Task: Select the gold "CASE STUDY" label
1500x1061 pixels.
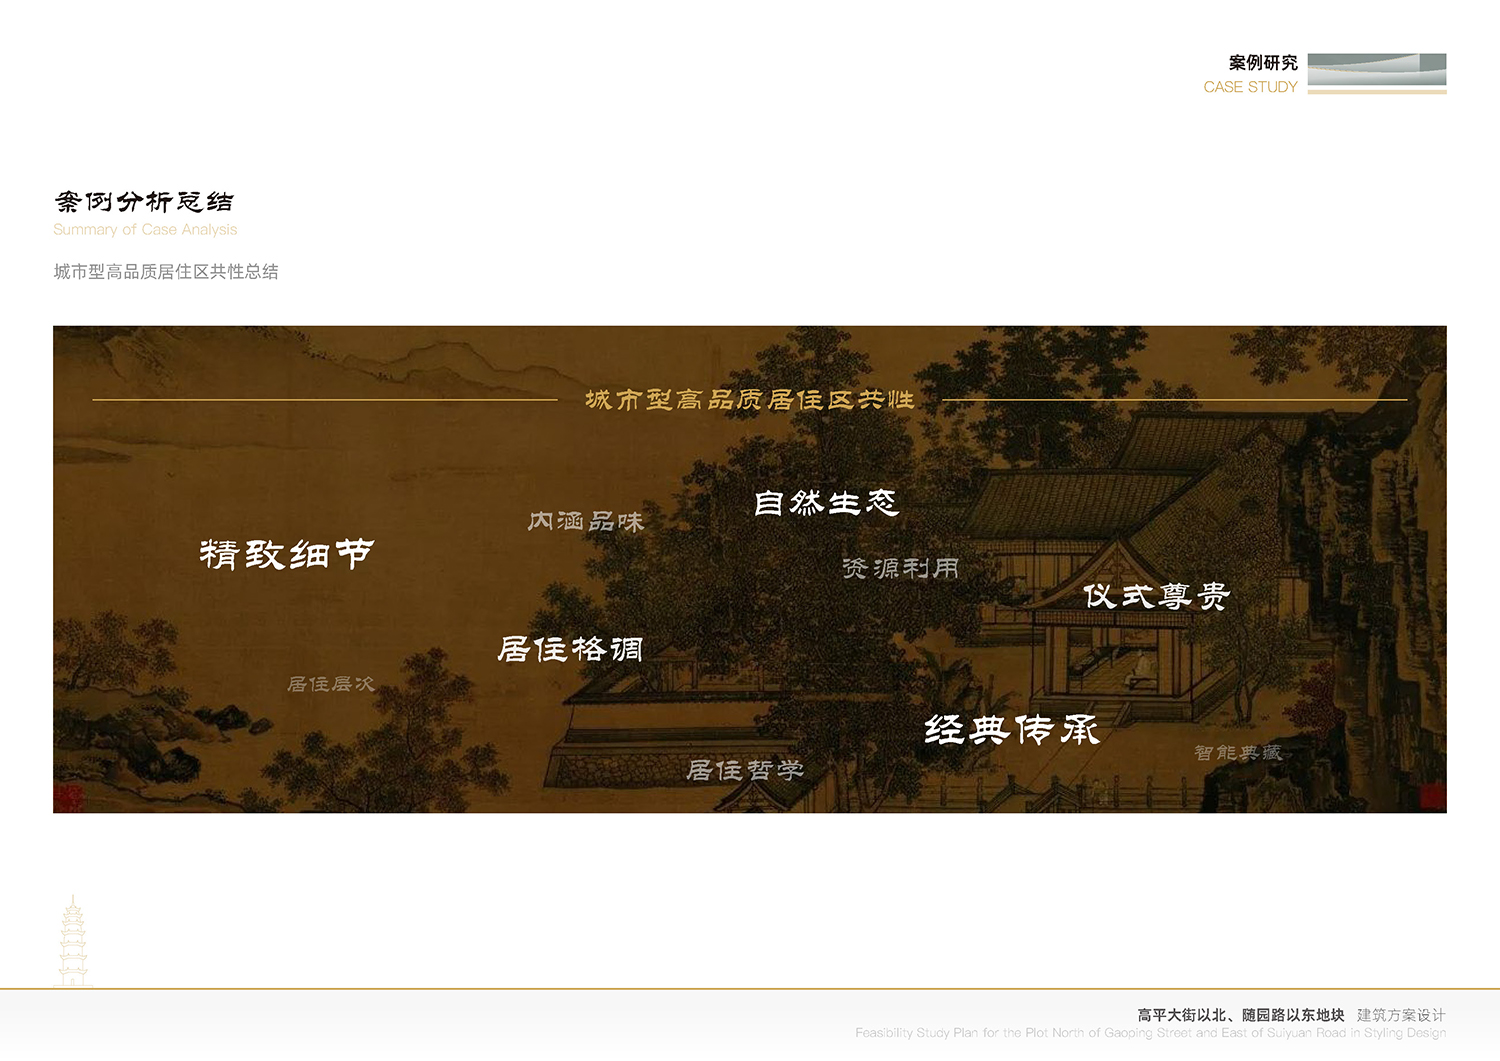Action: click(x=1250, y=87)
